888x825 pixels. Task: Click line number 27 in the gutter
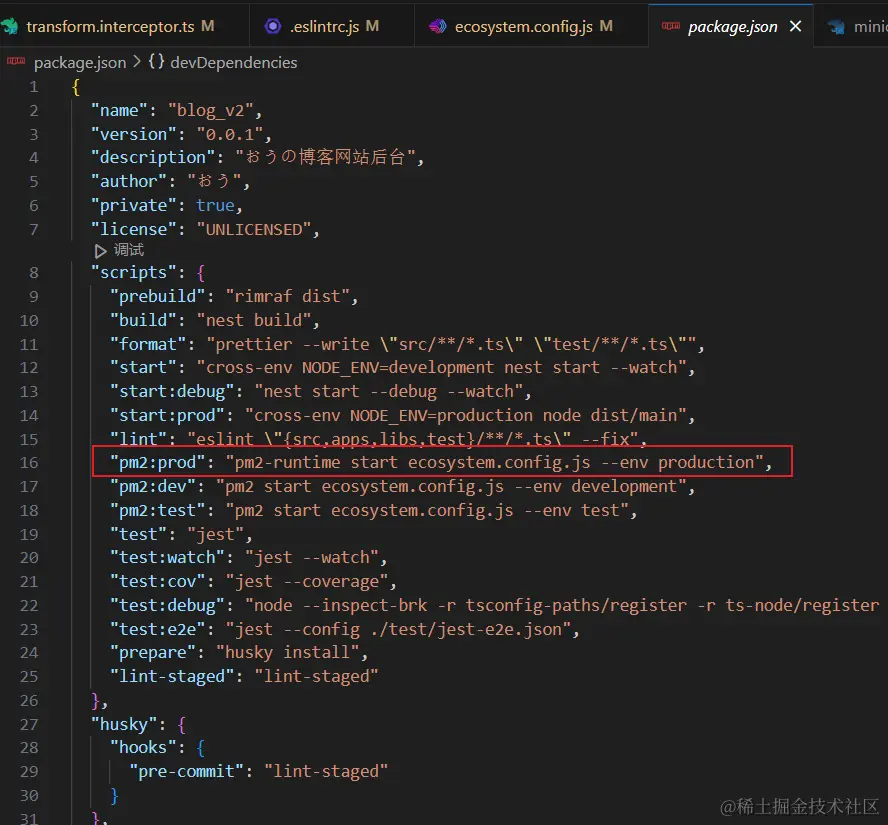[x=29, y=724]
